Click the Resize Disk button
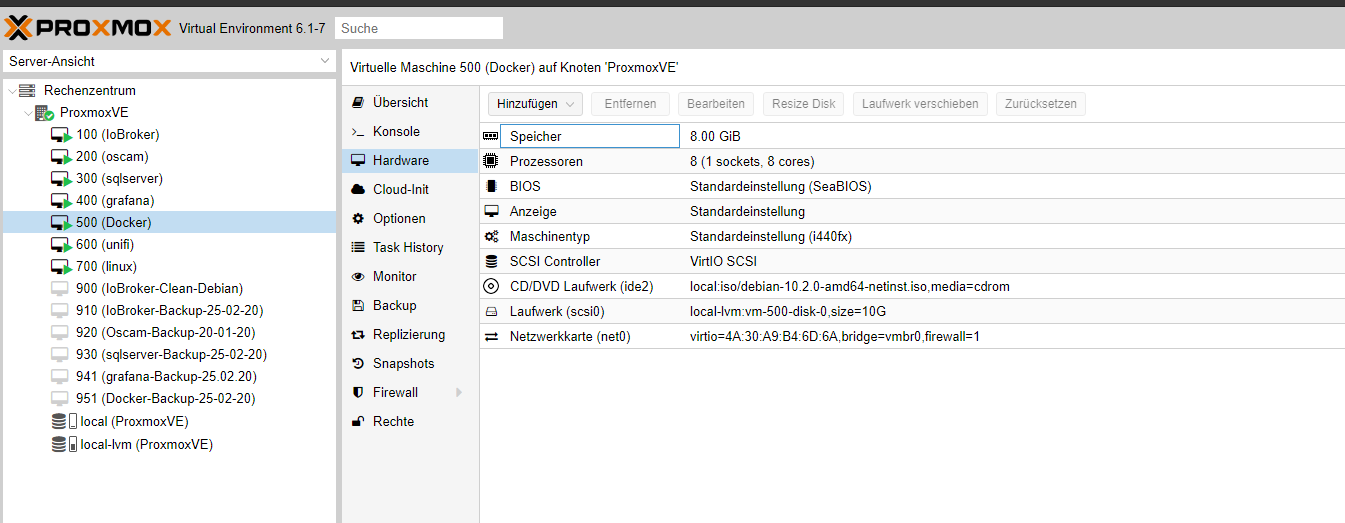 pyautogui.click(x=803, y=104)
